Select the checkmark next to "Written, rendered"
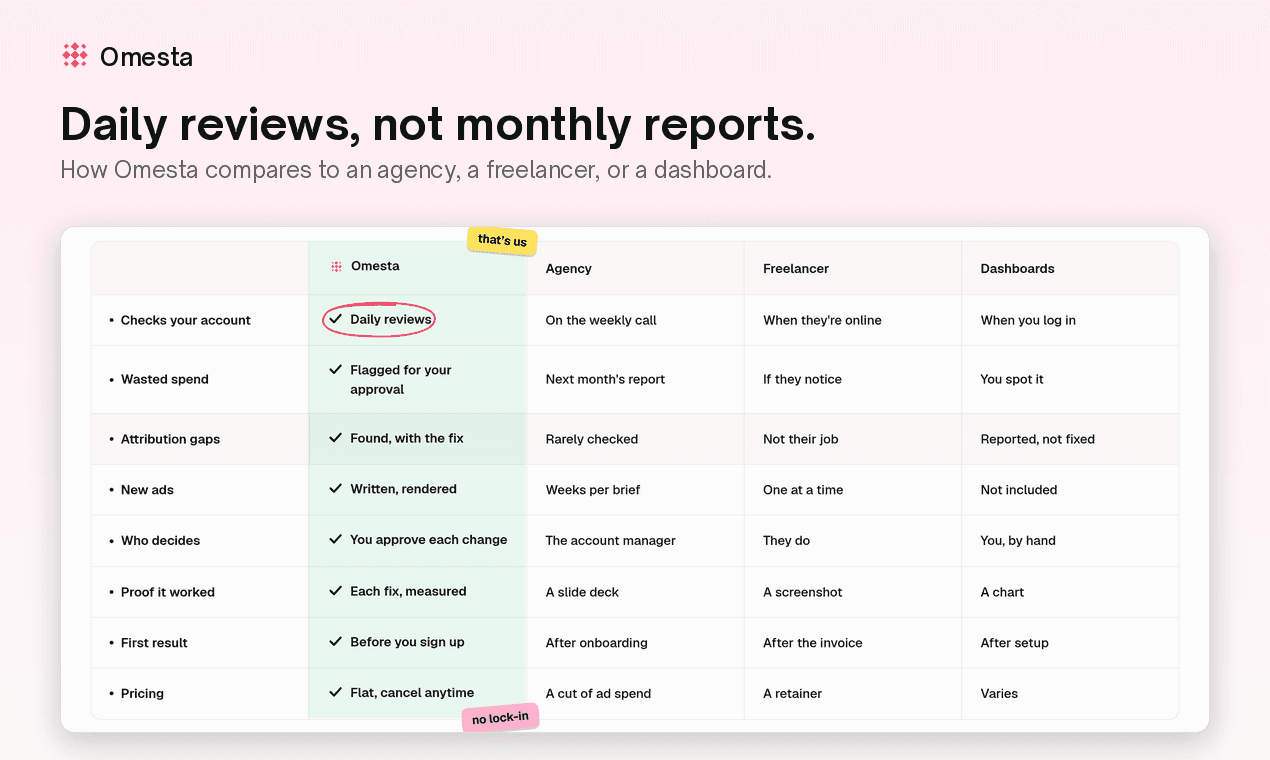The width and height of the screenshot is (1270, 760). coord(336,489)
